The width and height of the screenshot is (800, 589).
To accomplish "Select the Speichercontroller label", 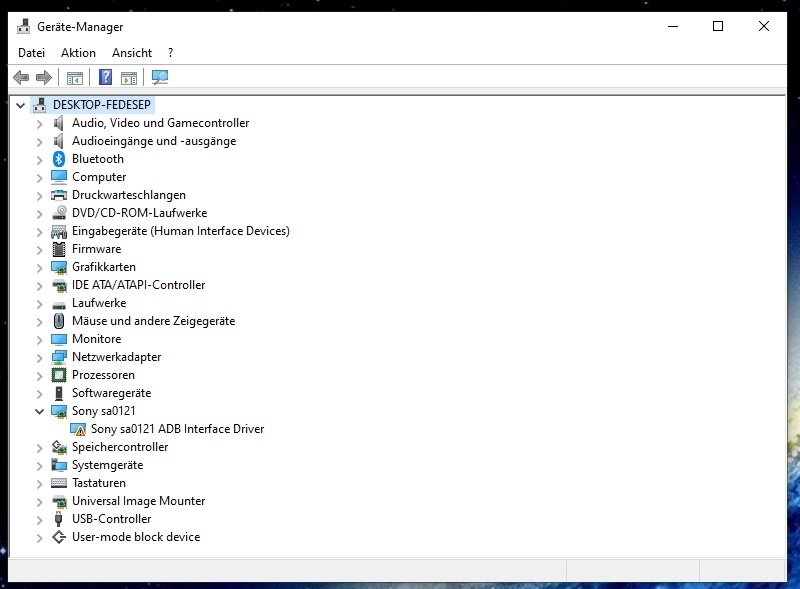I will pyautogui.click(x=120, y=447).
